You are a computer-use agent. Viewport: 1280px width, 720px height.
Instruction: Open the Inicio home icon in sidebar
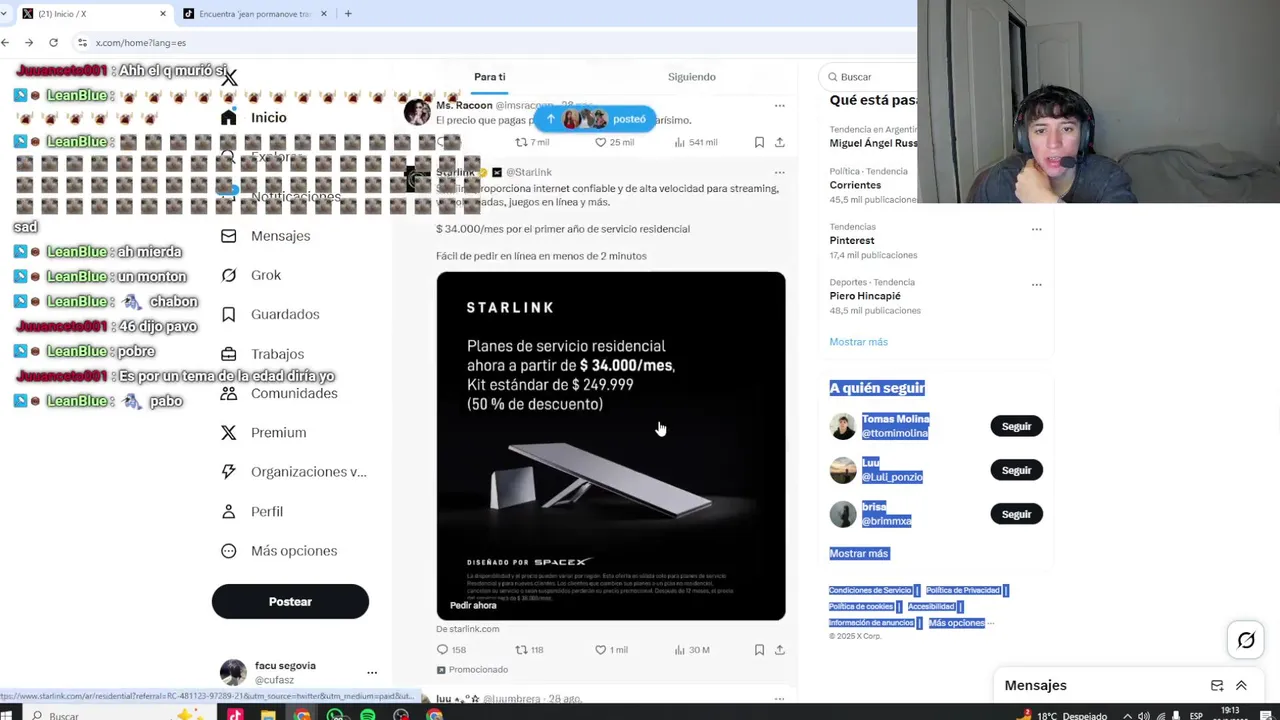pos(229,118)
